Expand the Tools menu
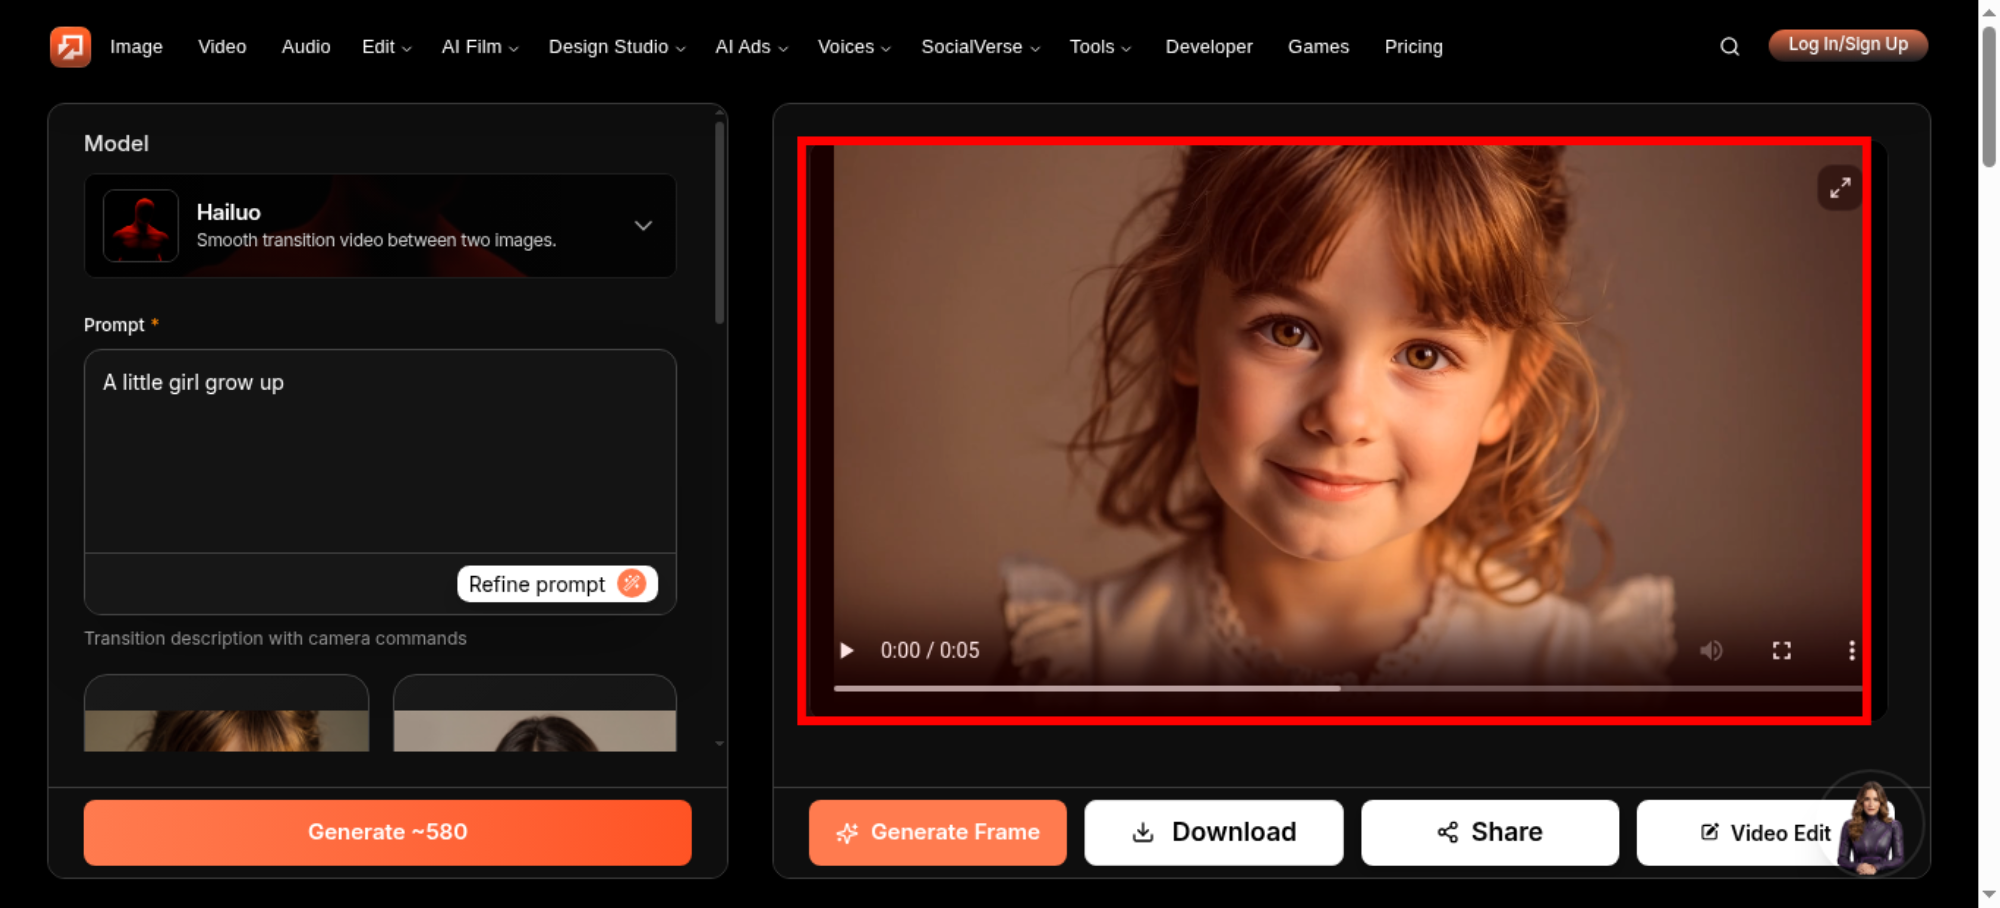Viewport: 2000px width, 908px height. [1100, 46]
